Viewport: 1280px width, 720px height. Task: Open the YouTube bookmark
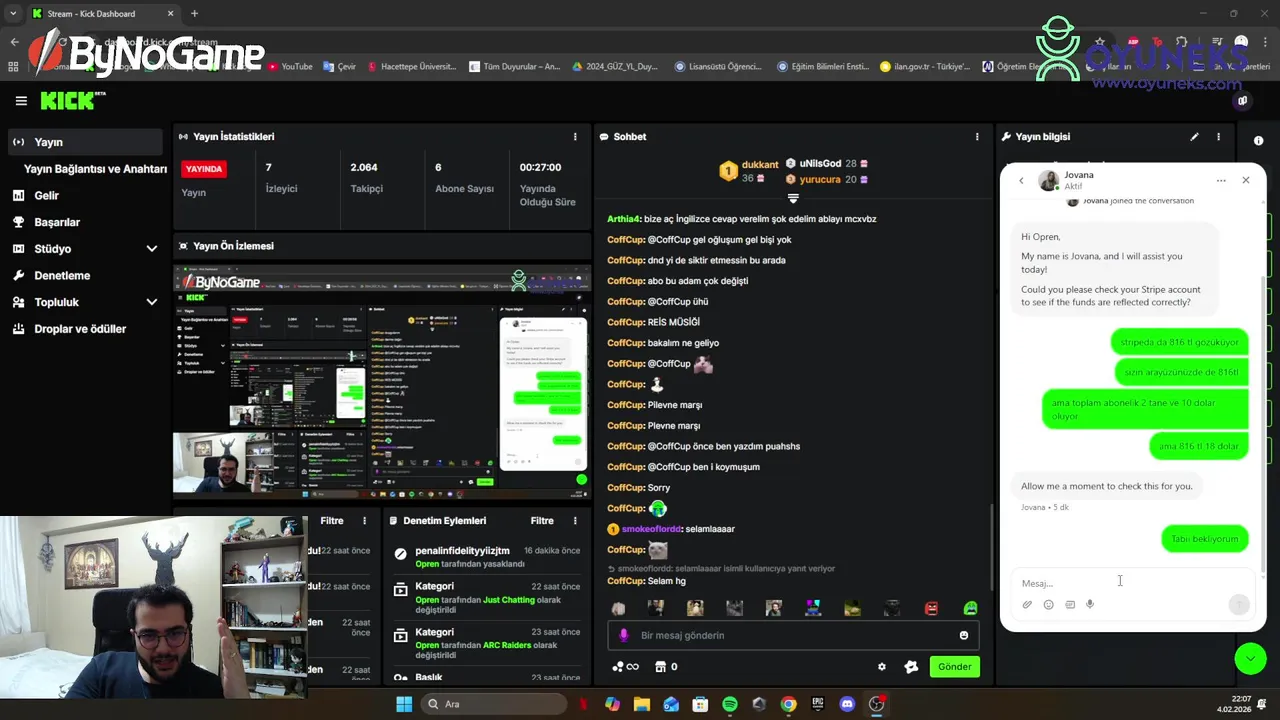click(290, 67)
